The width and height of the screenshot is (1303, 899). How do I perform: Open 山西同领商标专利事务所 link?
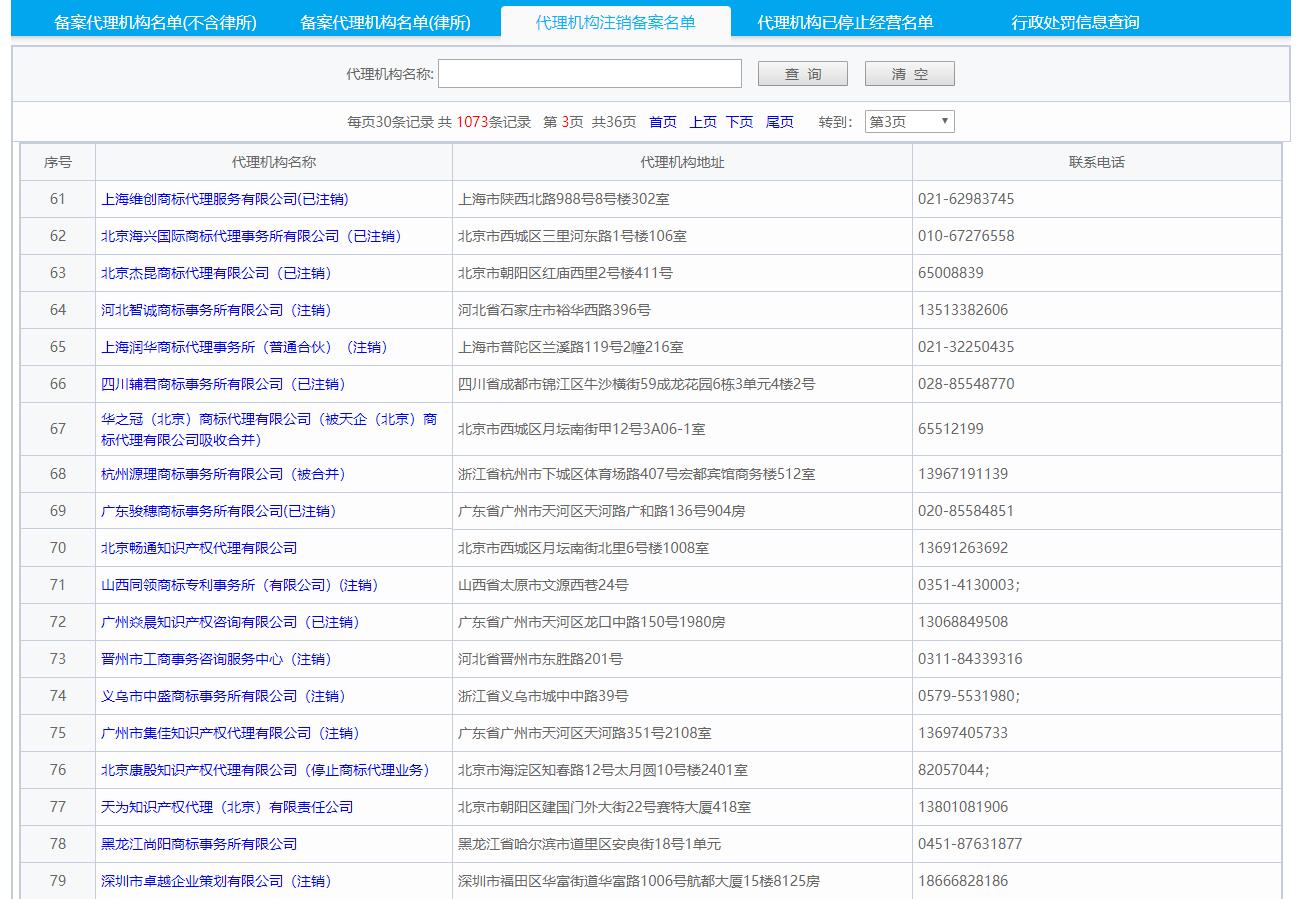pos(240,585)
